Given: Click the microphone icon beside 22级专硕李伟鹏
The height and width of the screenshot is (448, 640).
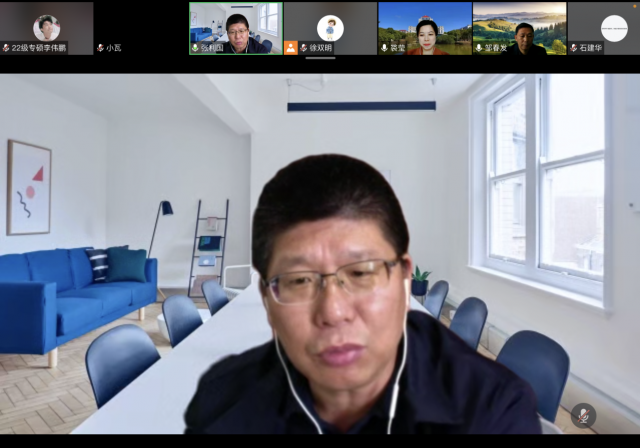Looking at the screenshot, I should [6, 48].
